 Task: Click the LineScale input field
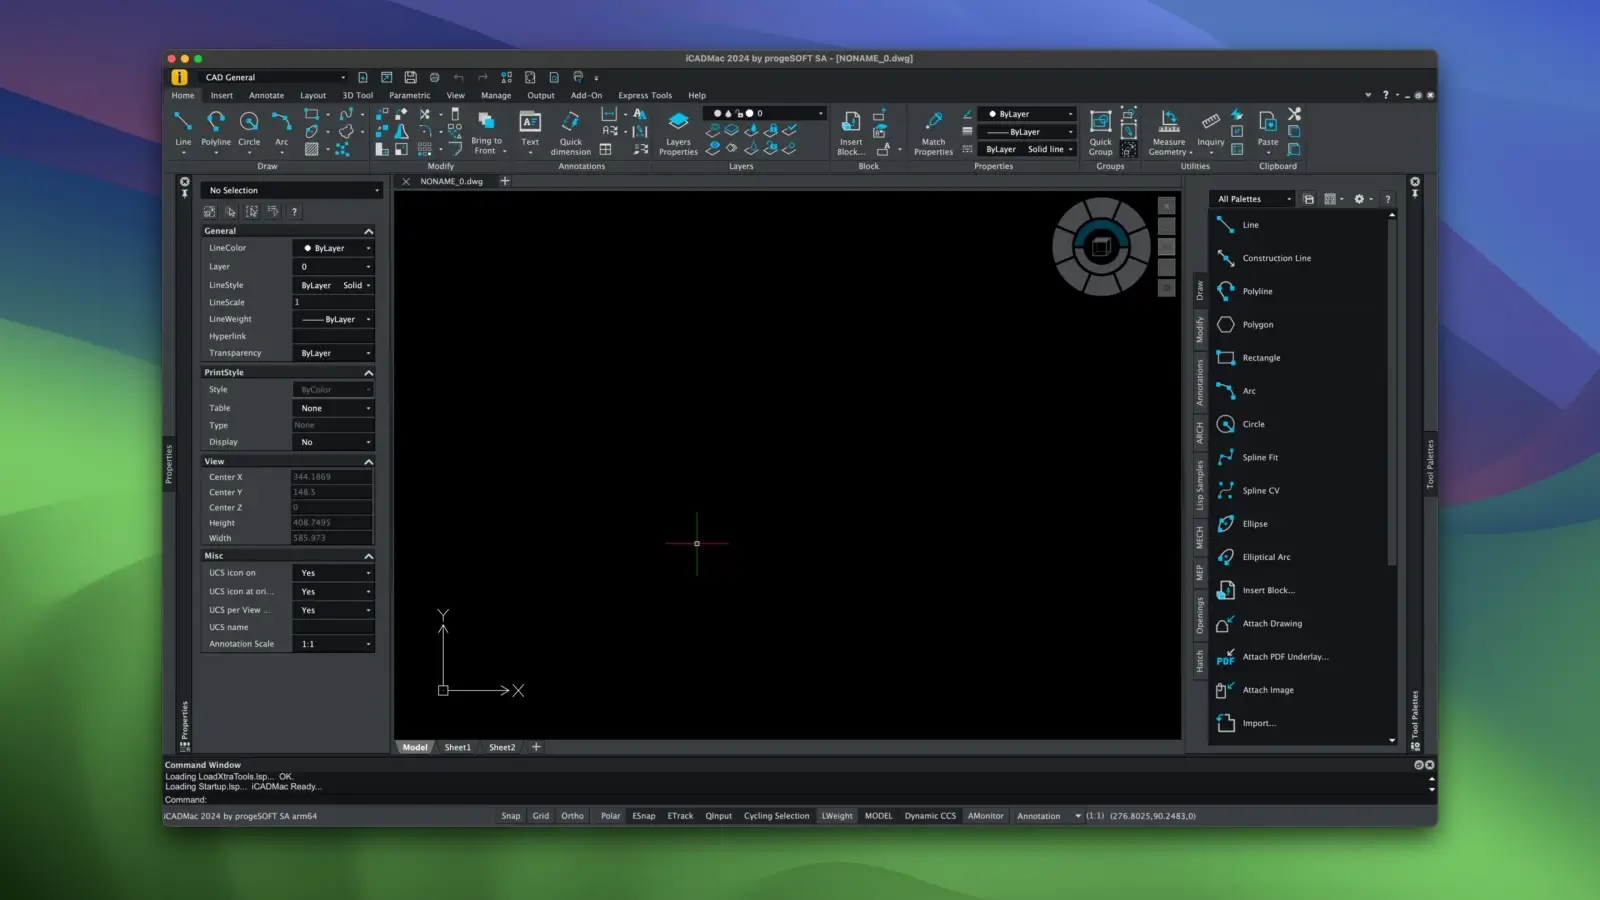pos(332,302)
